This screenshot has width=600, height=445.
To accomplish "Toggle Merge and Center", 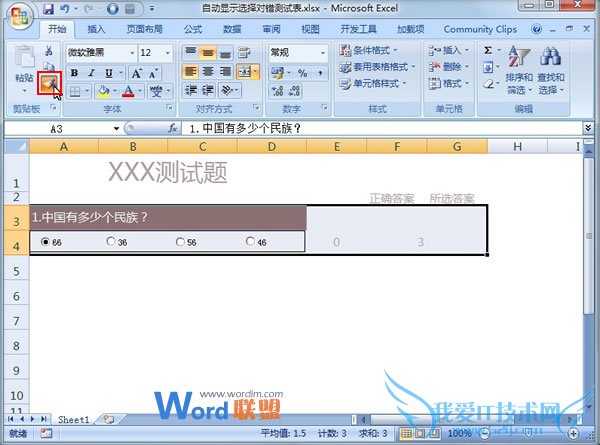I will click(245, 72).
